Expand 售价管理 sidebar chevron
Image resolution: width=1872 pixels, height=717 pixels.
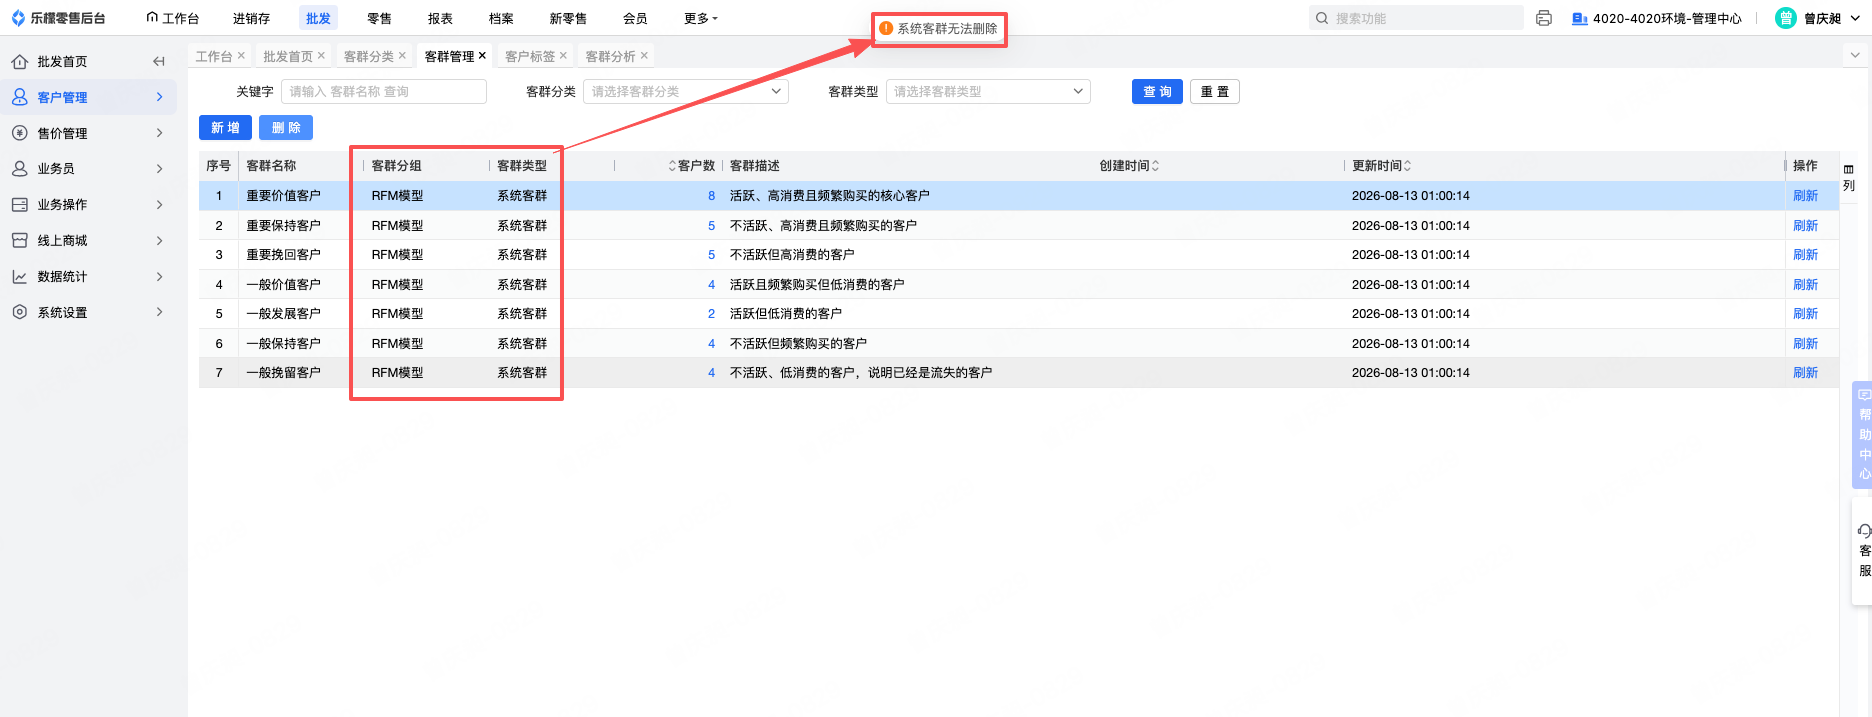[159, 133]
